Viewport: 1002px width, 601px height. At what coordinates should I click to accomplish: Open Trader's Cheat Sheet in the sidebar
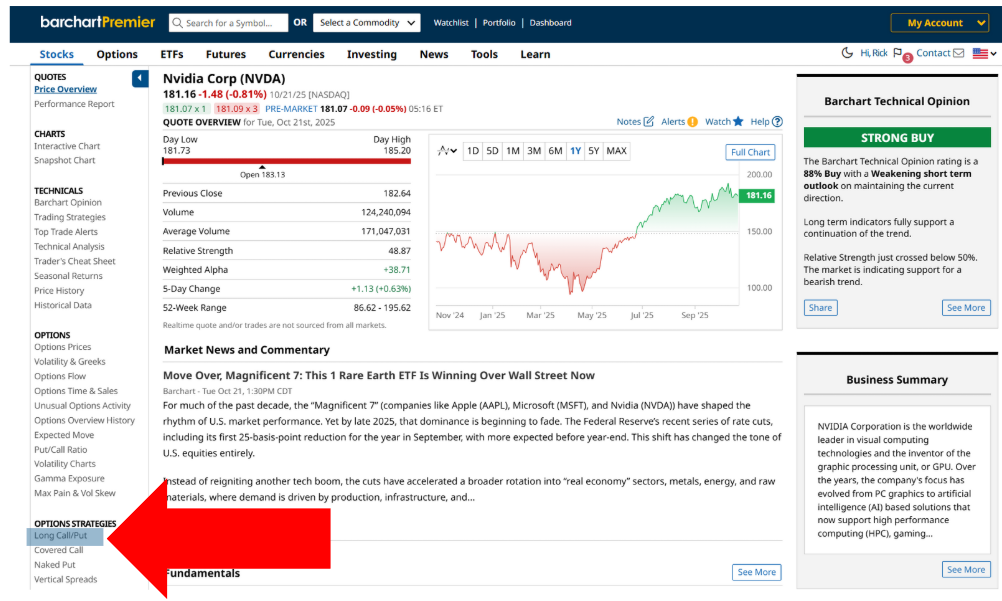coord(75,261)
